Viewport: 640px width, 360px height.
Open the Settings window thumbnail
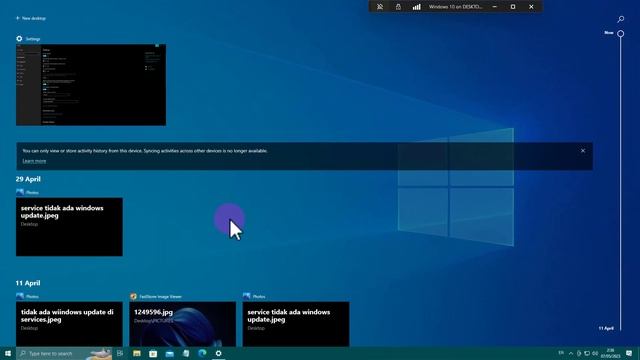click(x=91, y=85)
